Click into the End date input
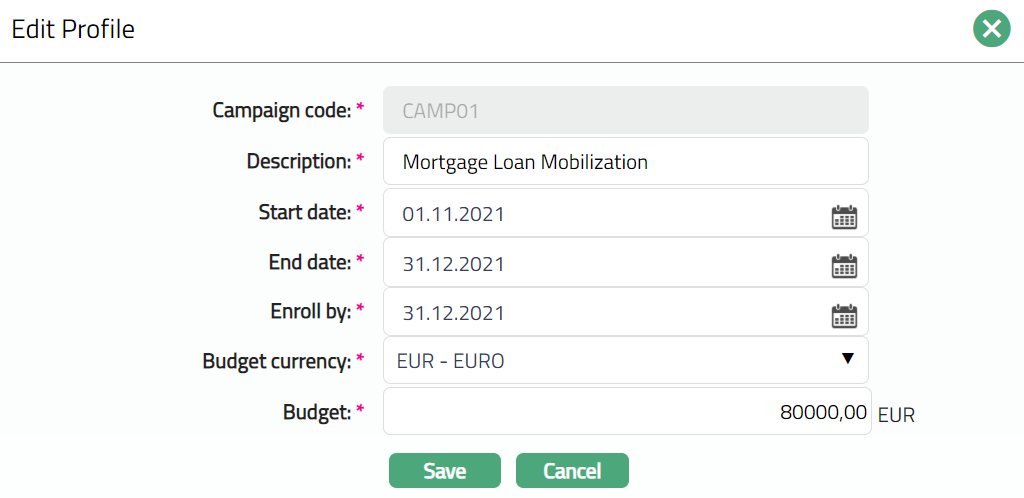This screenshot has width=1024, height=498. (600, 264)
